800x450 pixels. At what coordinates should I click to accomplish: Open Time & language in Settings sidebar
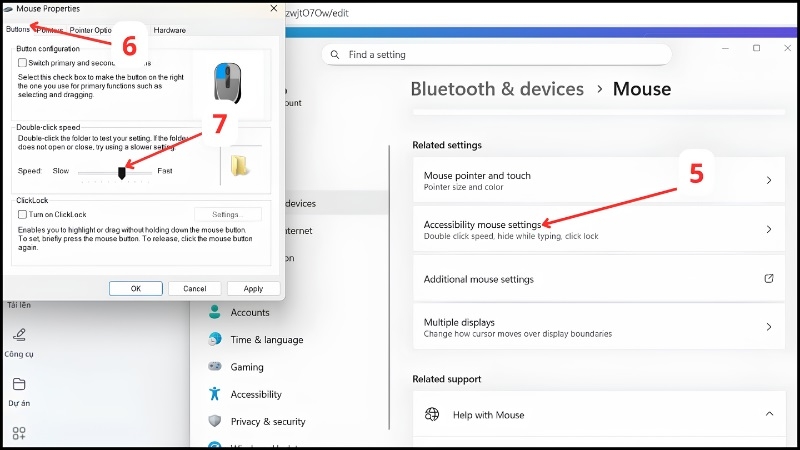[267, 340]
